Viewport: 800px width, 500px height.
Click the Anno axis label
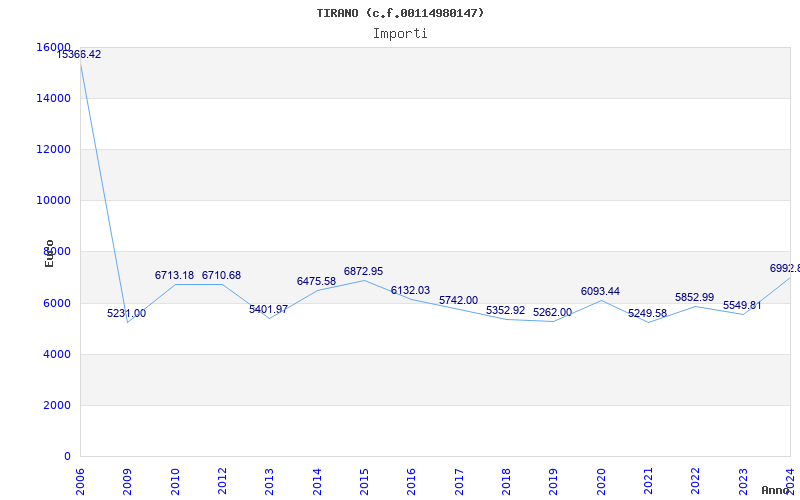click(x=776, y=490)
